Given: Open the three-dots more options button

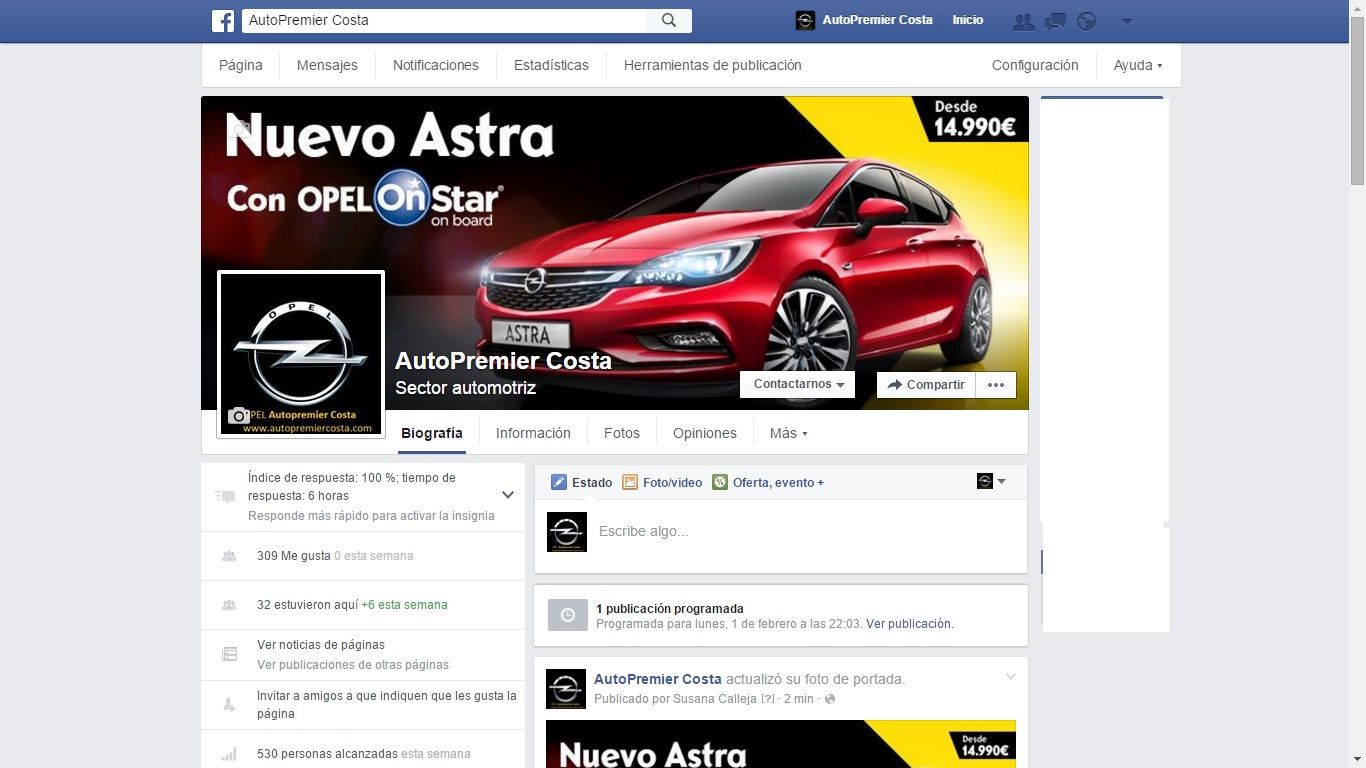Looking at the screenshot, I should (996, 384).
